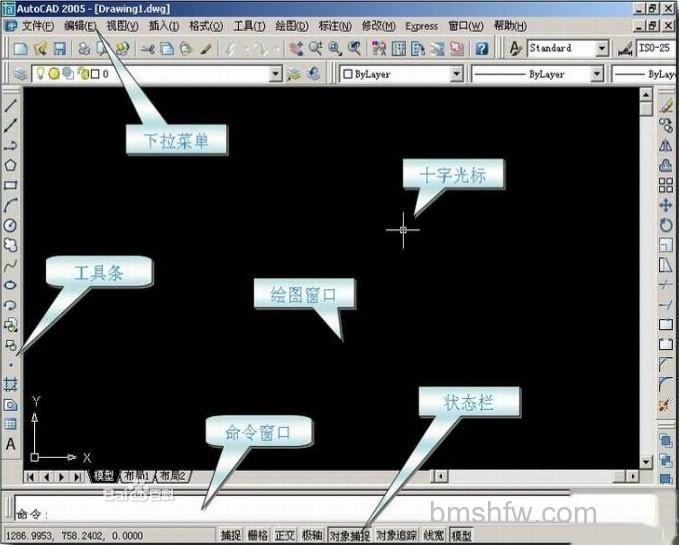Toggle 正交 ortho mode
The image size is (679, 545).
click(x=285, y=535)
